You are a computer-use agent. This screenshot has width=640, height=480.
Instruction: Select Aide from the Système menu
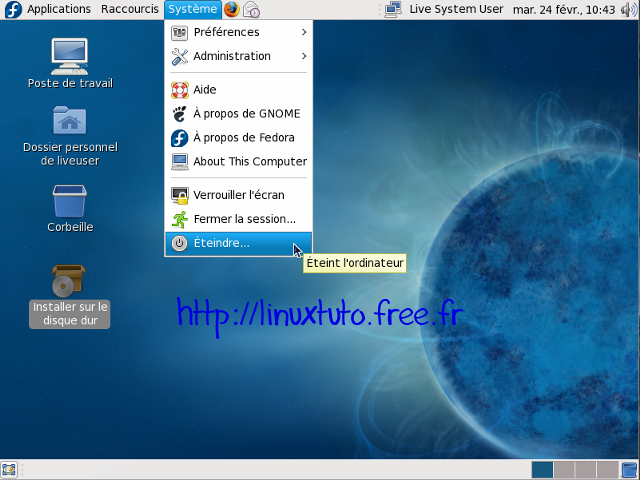238,90
